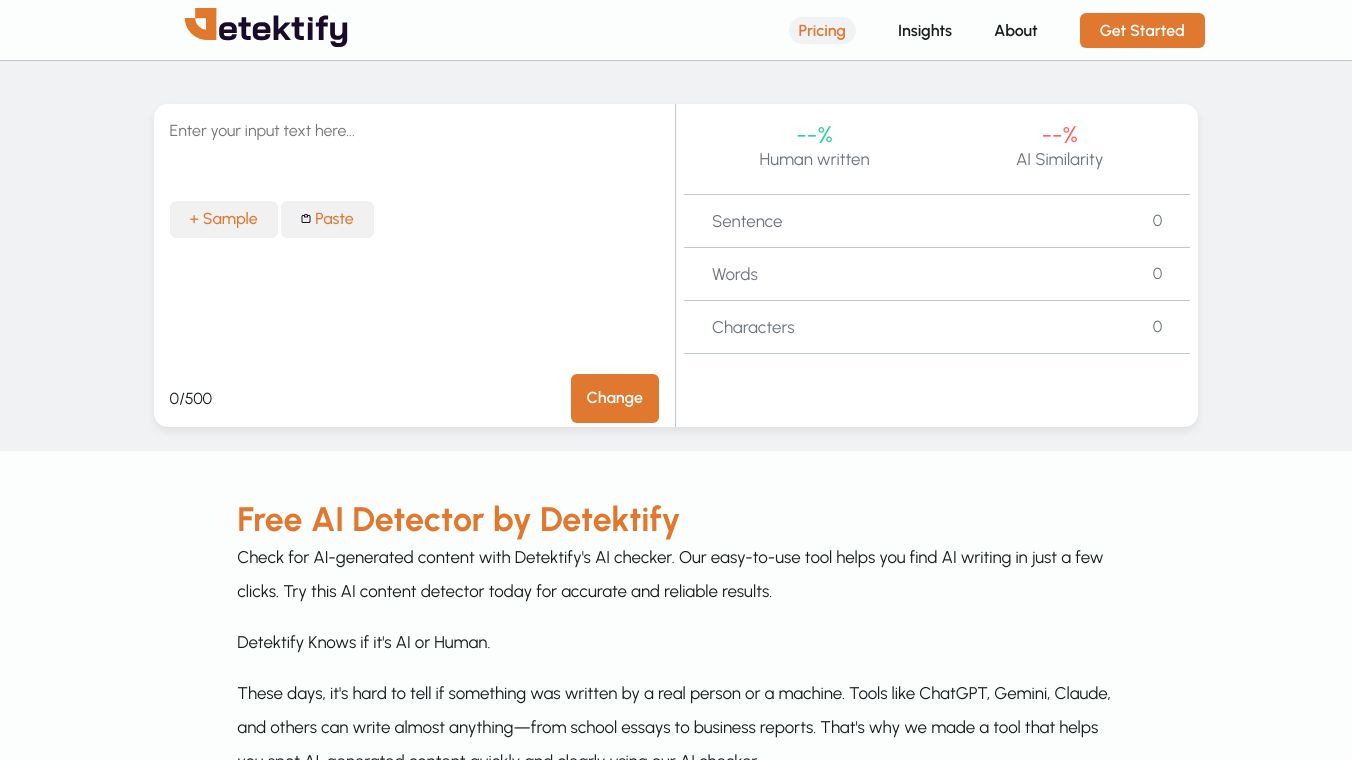Image resolution: width=1352 pixels, height=760 pixels.
Task: Click the "Free AI Detector by Detektify" heading
Action: (x=458, y=520)
